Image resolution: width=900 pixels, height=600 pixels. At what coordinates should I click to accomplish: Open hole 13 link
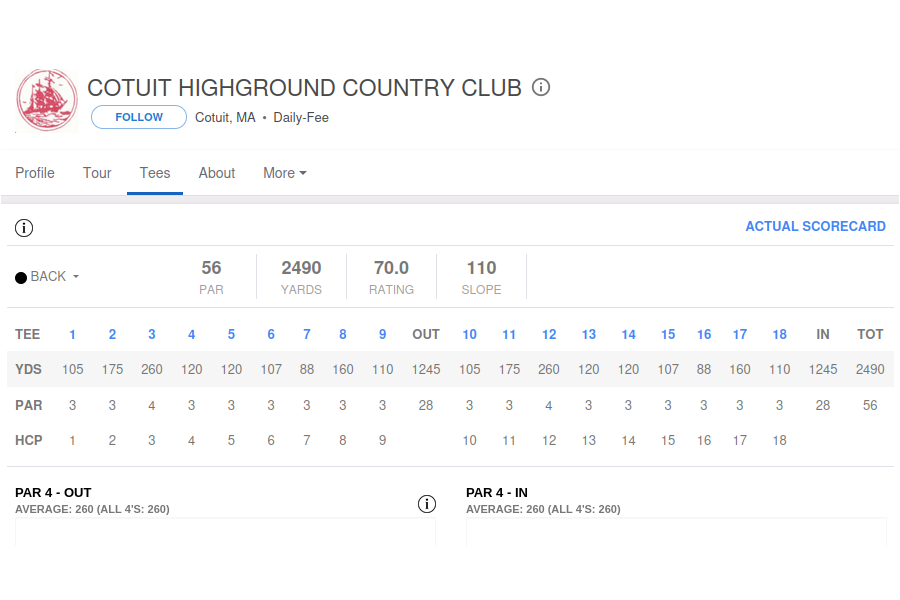(x=589, y=335)
